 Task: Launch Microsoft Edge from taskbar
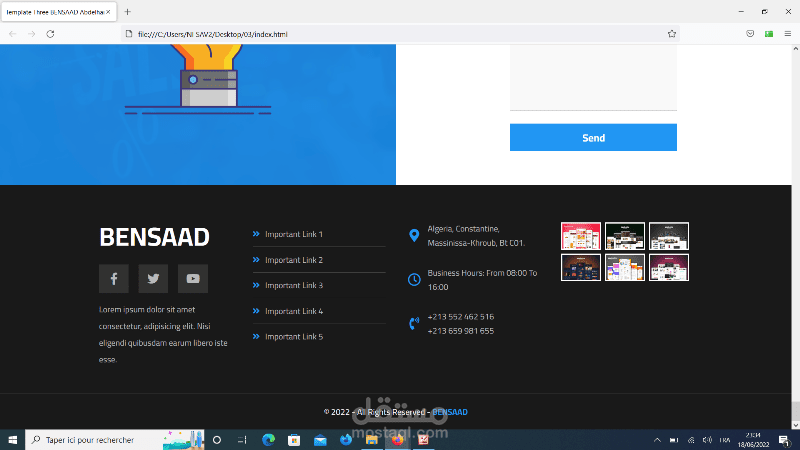click(x=268, y=440)
